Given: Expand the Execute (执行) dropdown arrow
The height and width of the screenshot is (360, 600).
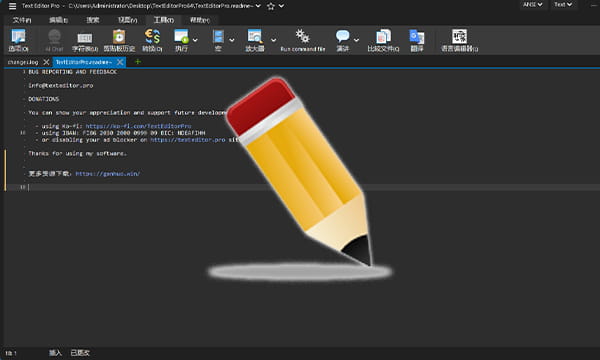Looking at the screenshot, I should (195, 40).
